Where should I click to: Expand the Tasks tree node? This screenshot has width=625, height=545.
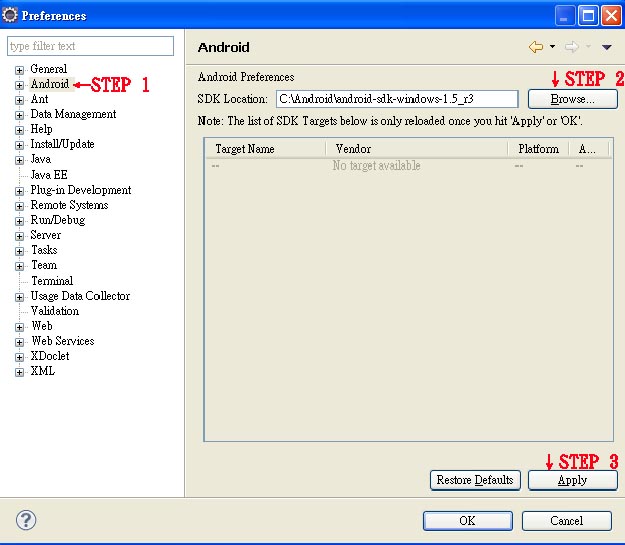point(19,251)
